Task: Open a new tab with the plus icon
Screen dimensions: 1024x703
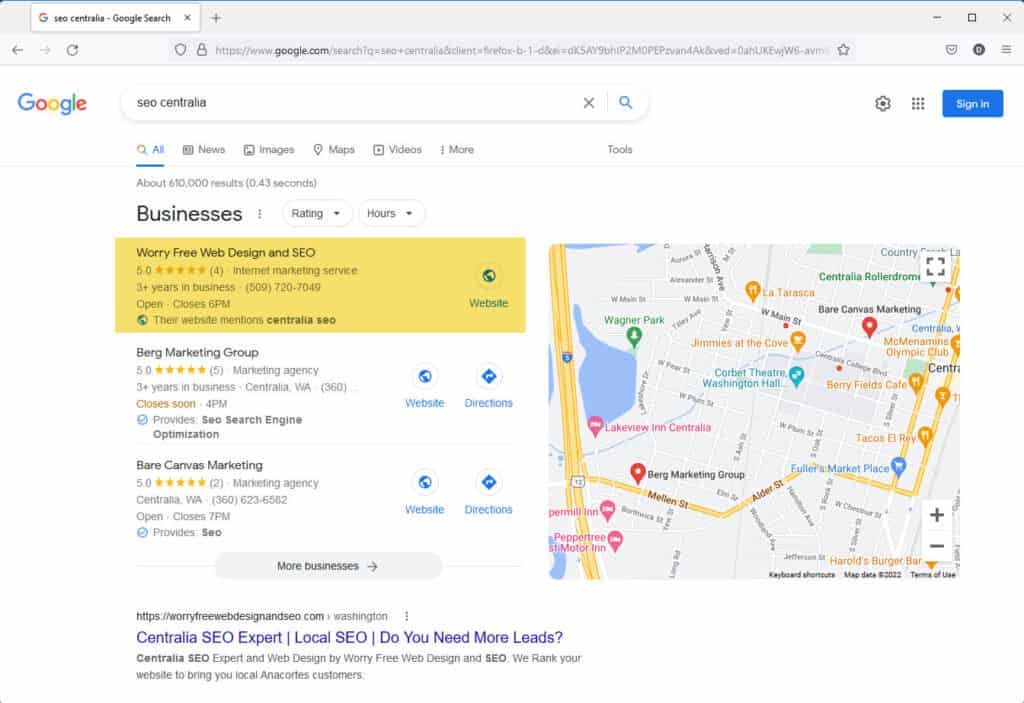Action: 216,18
